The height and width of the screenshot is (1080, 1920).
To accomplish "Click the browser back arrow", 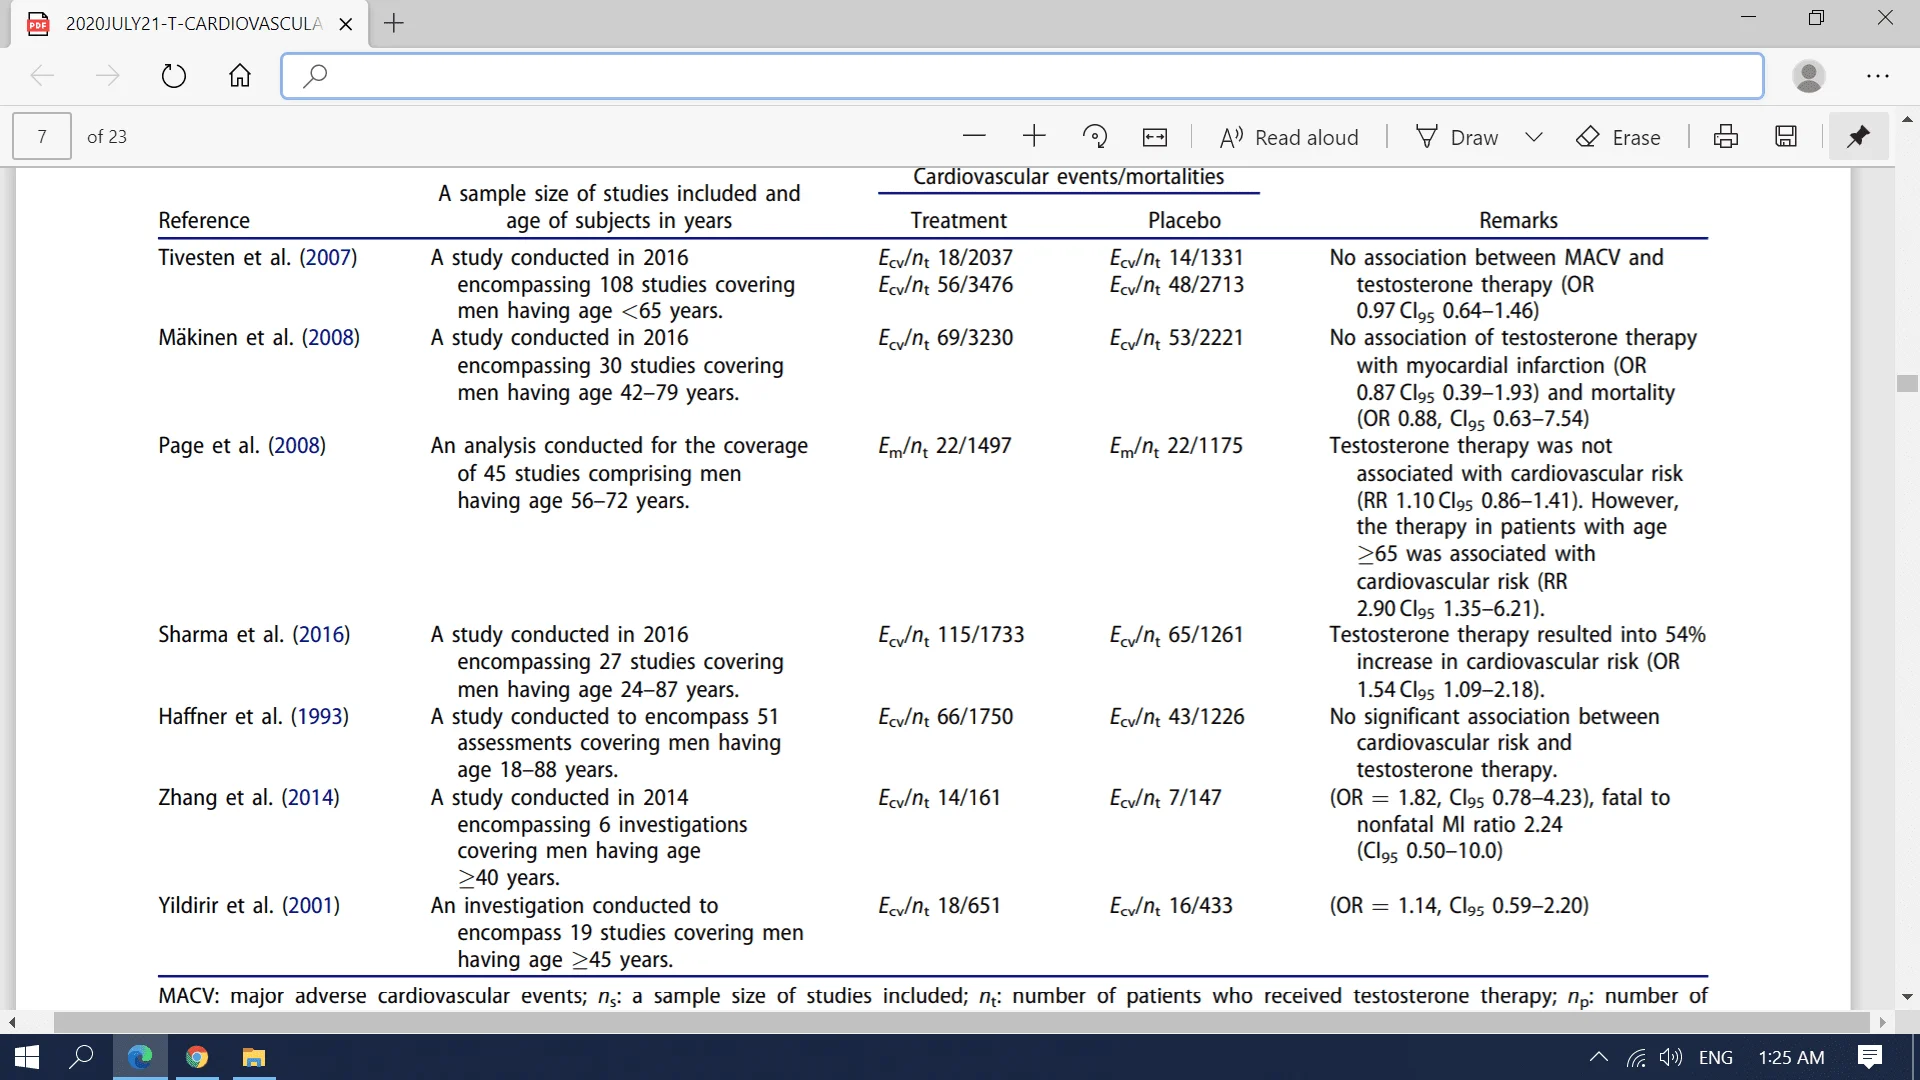I will [42, 76].
